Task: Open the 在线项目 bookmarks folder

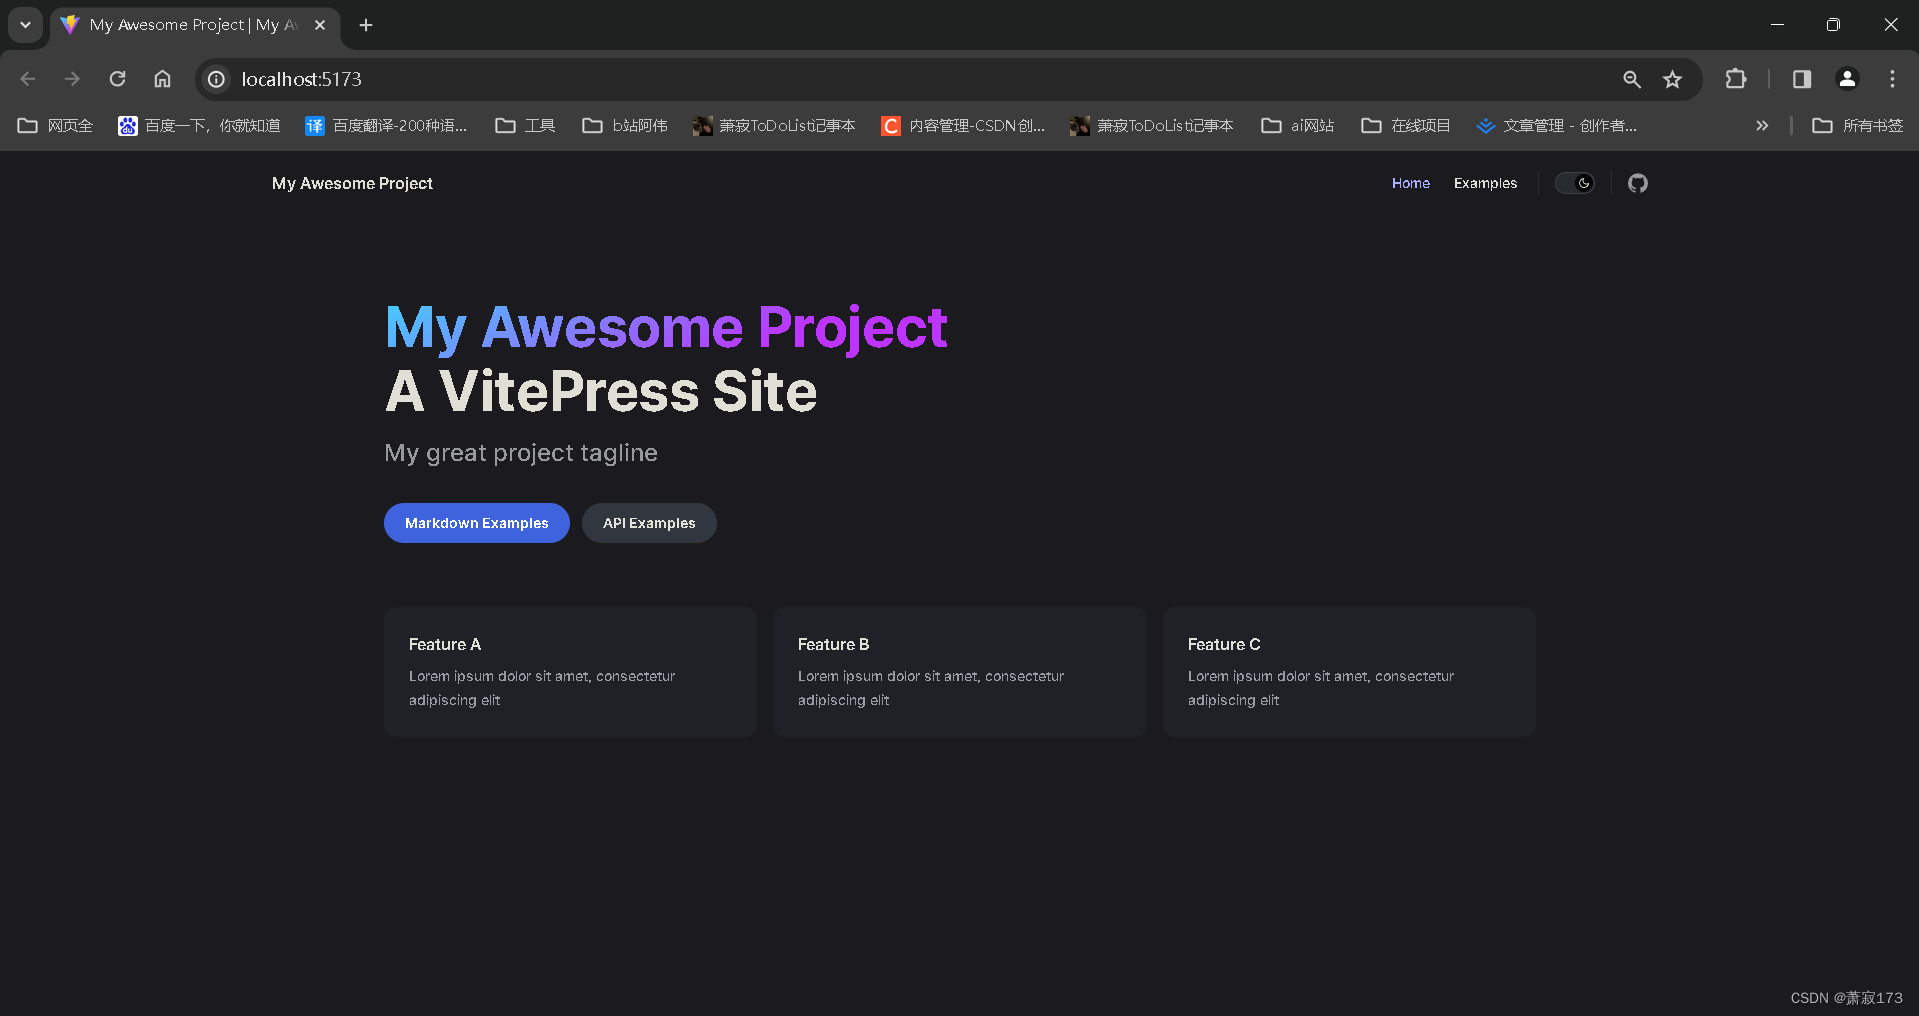Action: (1405, 125)
